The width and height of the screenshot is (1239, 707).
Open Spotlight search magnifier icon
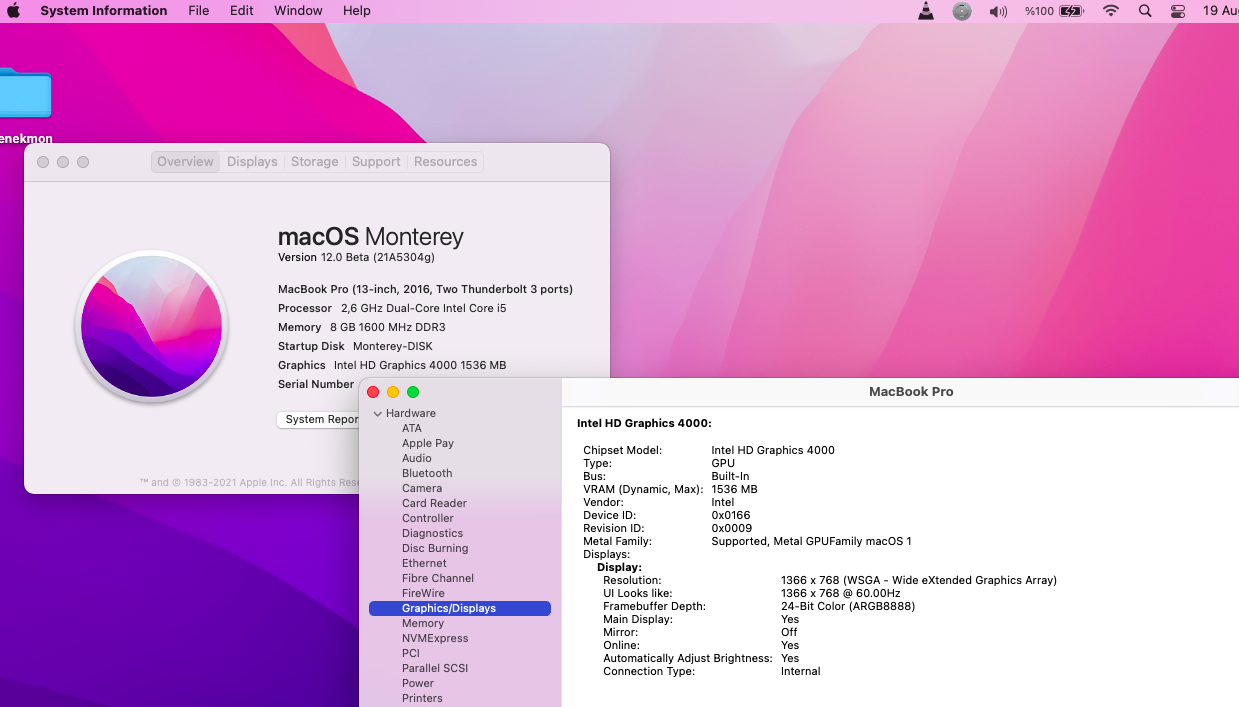coord(1145,11)
